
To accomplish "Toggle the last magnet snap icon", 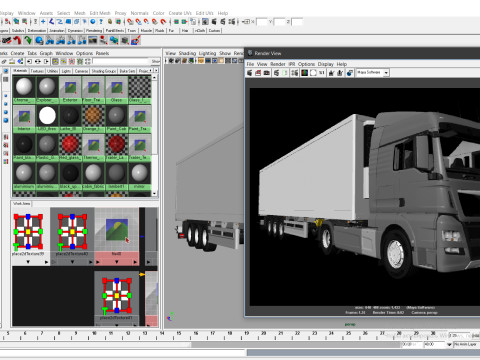I will click(163, 22).
